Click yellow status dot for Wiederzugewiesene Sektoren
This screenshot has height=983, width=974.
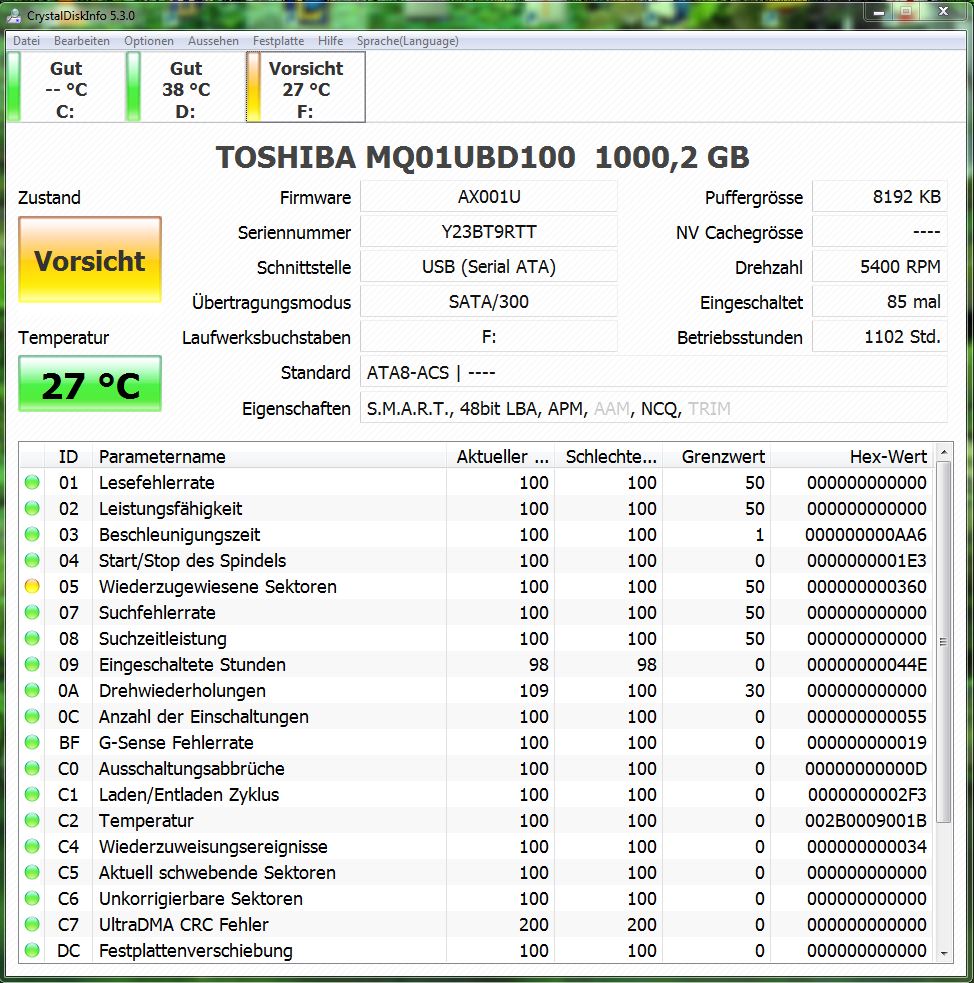tap(32, 586)
